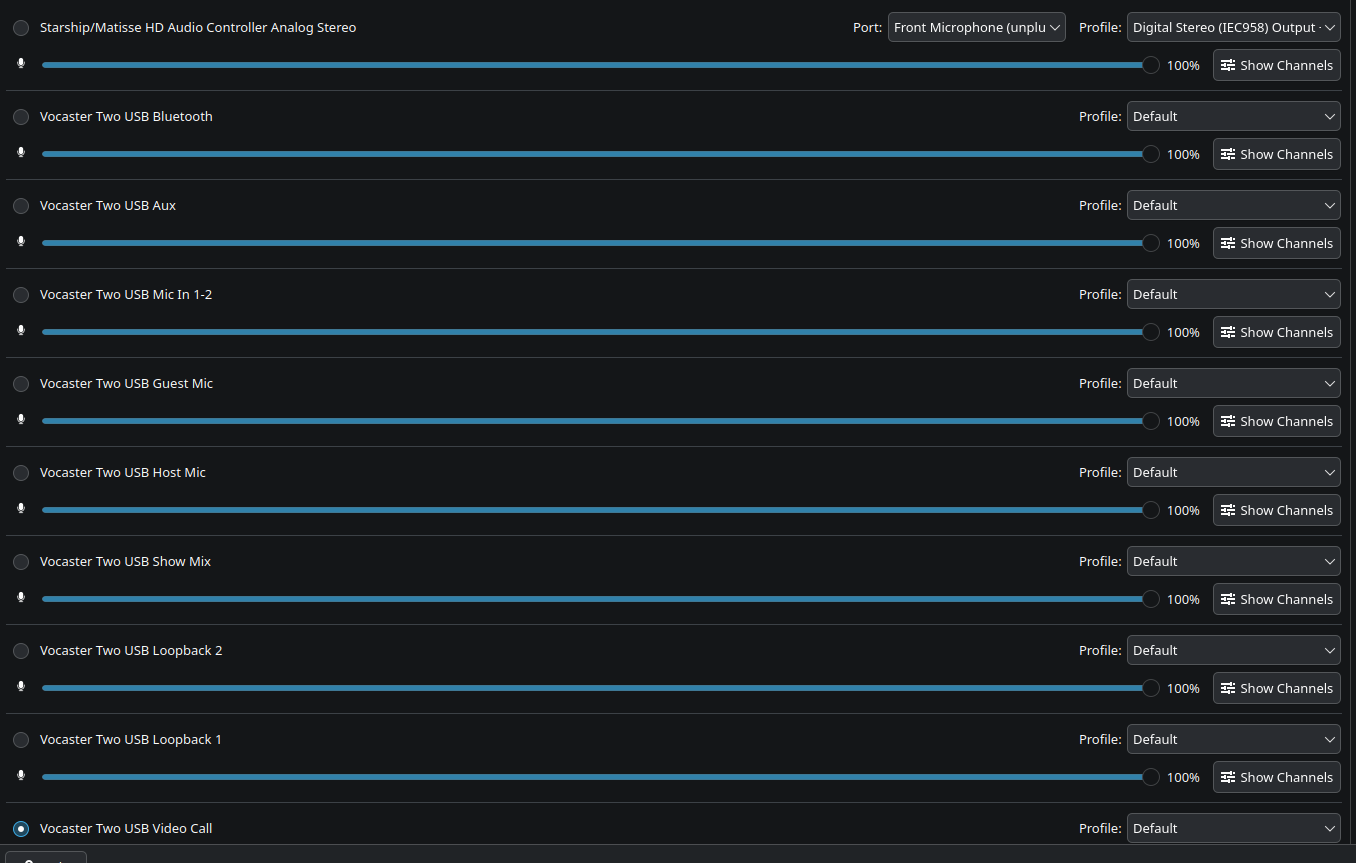This screenshot has height=863, width=1356.
Task: Mute the Vocaster Two USB Loopback 2
Action: (x=21, y=686)
